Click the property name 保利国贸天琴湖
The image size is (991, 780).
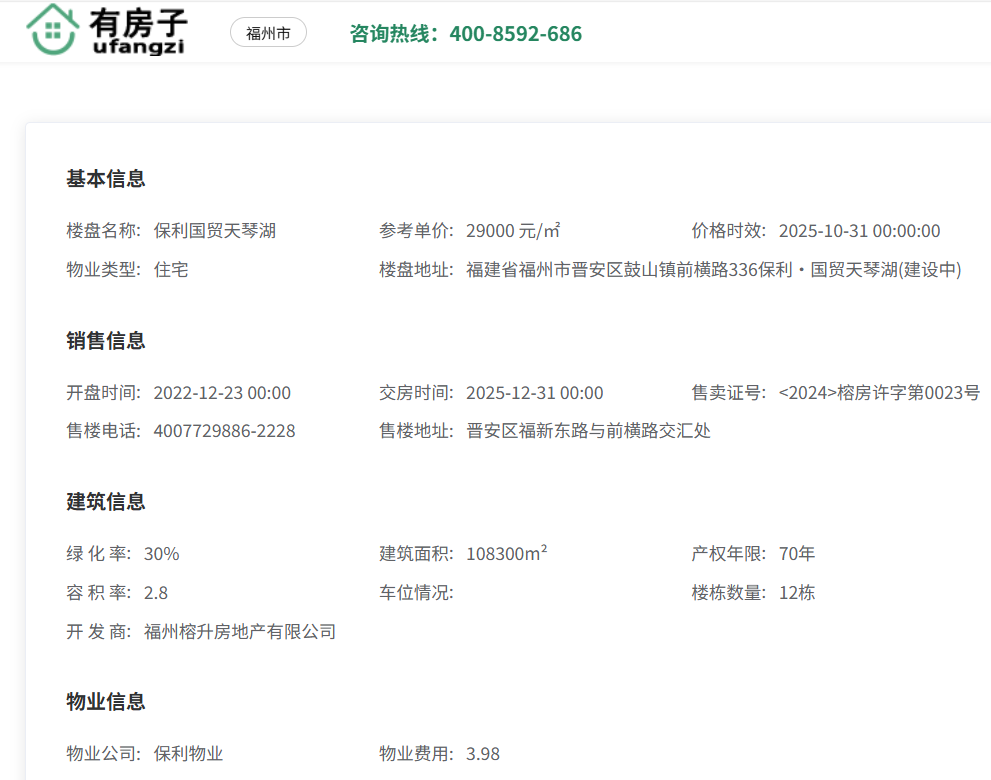tap(214, 231)
